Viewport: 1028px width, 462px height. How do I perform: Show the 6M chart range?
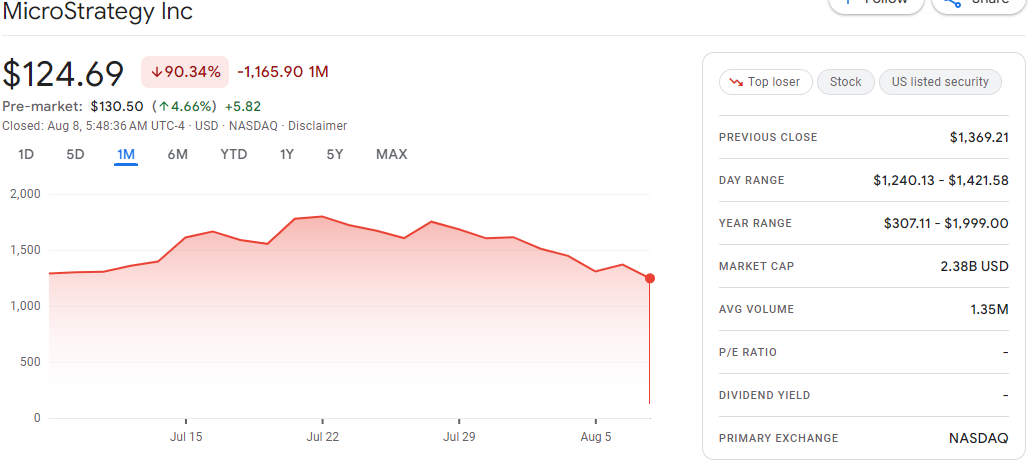click(x=178, y=154)
